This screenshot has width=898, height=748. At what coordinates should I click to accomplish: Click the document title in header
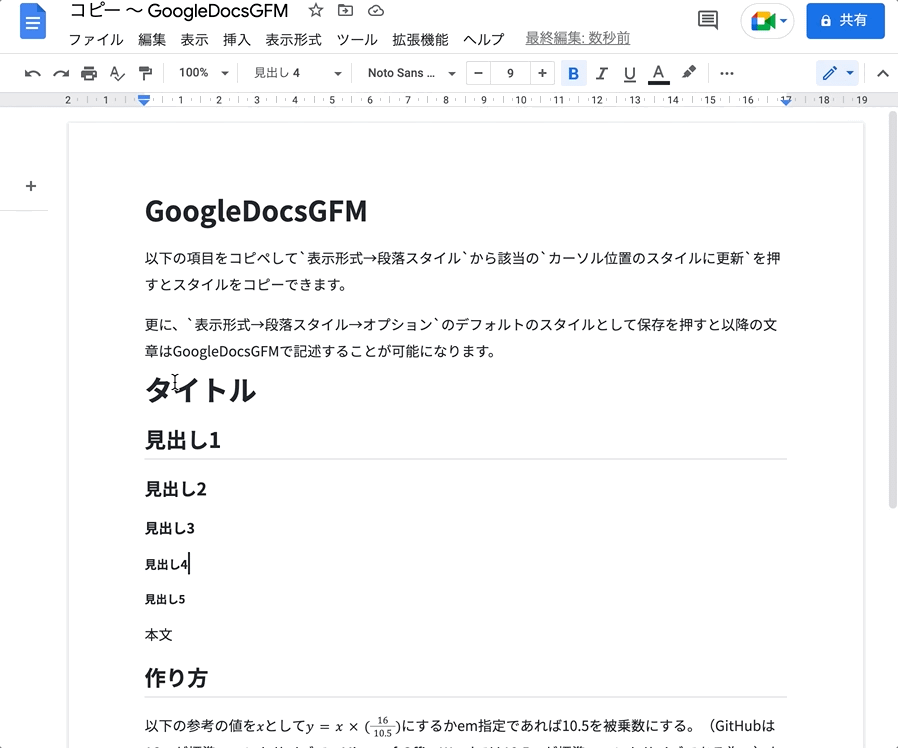(x=179, y=10)
